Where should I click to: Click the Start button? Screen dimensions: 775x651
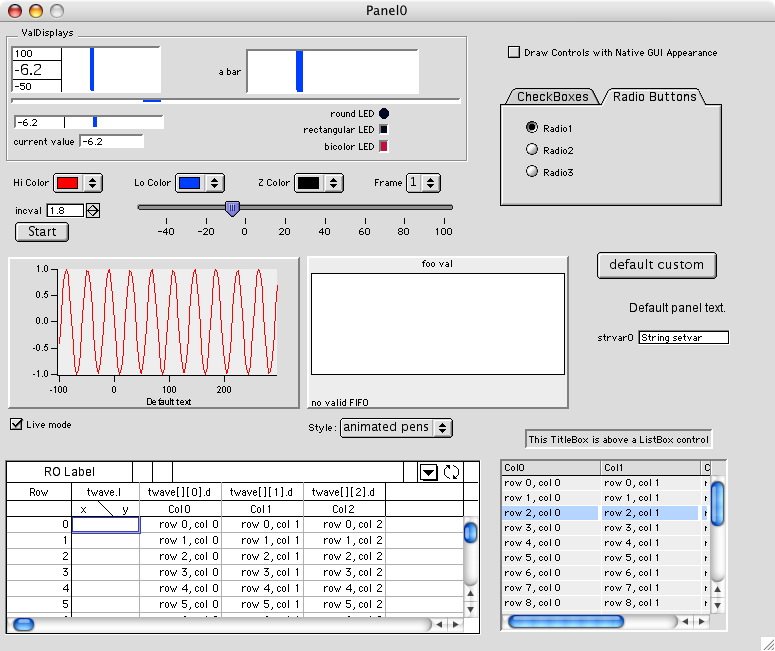[42, 232]
